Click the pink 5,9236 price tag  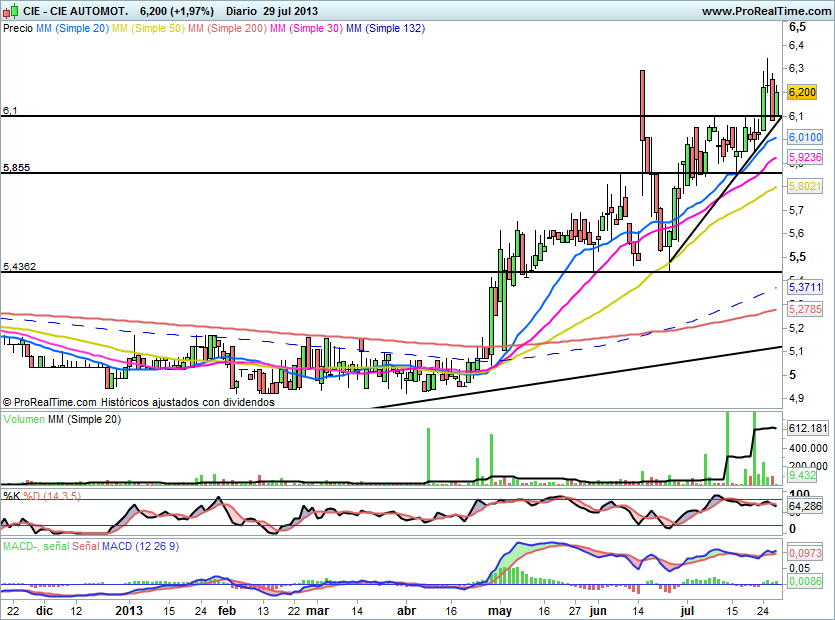point(805,157)
